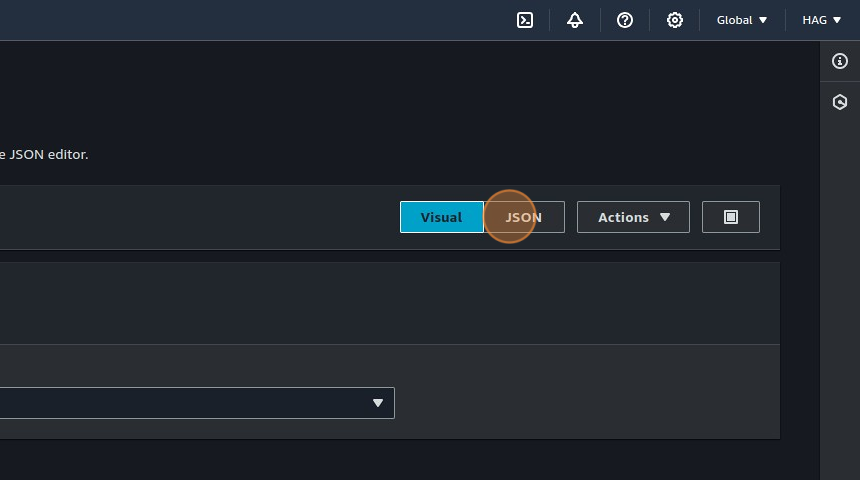Screen dimensions: 860x480
Task: Click the empty area below right sidebar icons
Action: tap(840, 300)
